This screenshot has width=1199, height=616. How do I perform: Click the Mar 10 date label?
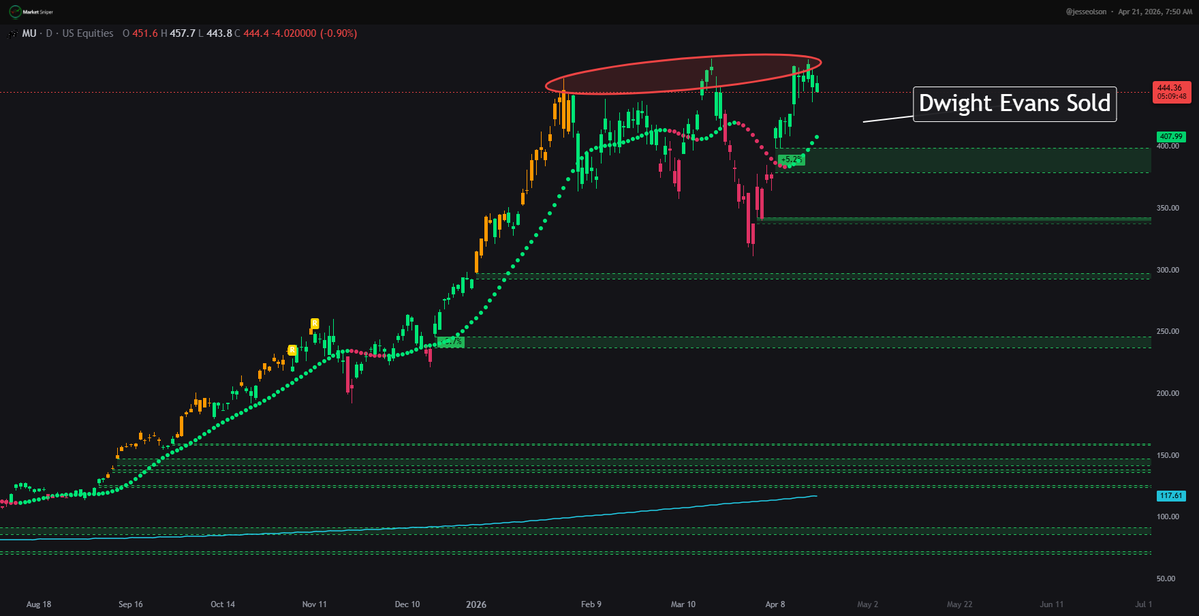(683, 604)
